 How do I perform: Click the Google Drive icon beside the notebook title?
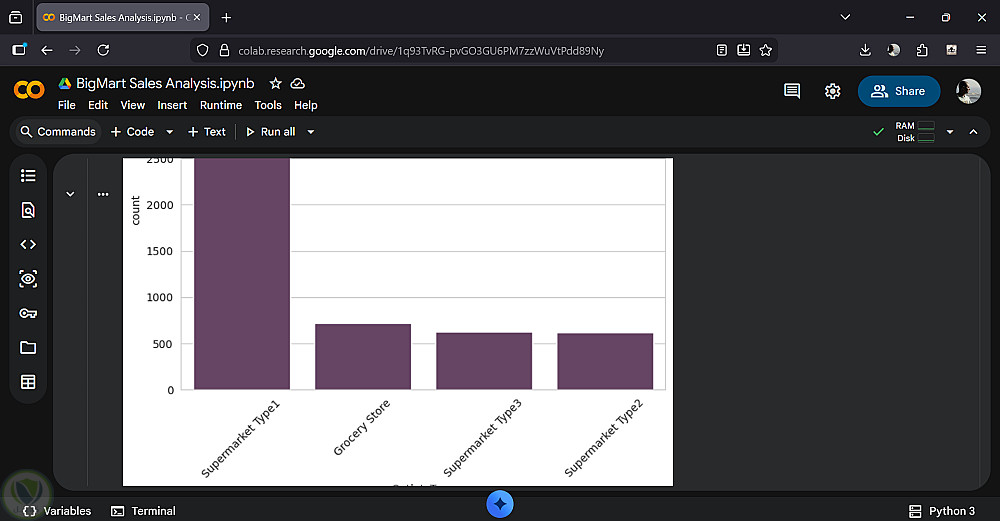pyautogui.click(x=64, y=84)
